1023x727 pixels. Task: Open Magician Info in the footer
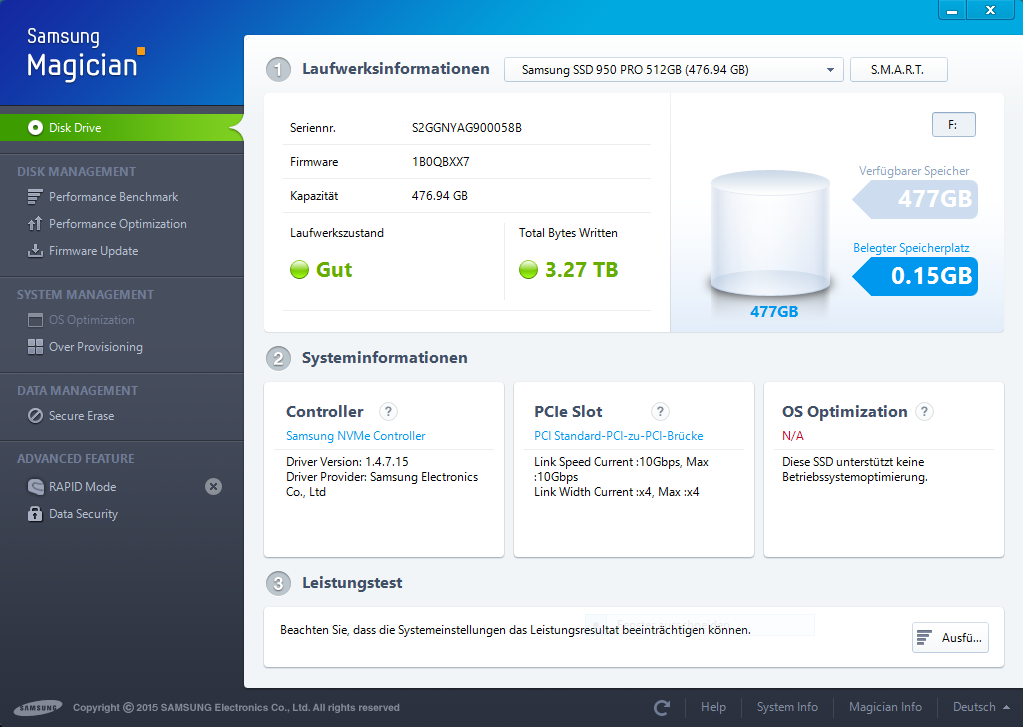pyautogui.click(x=885, y=707)
